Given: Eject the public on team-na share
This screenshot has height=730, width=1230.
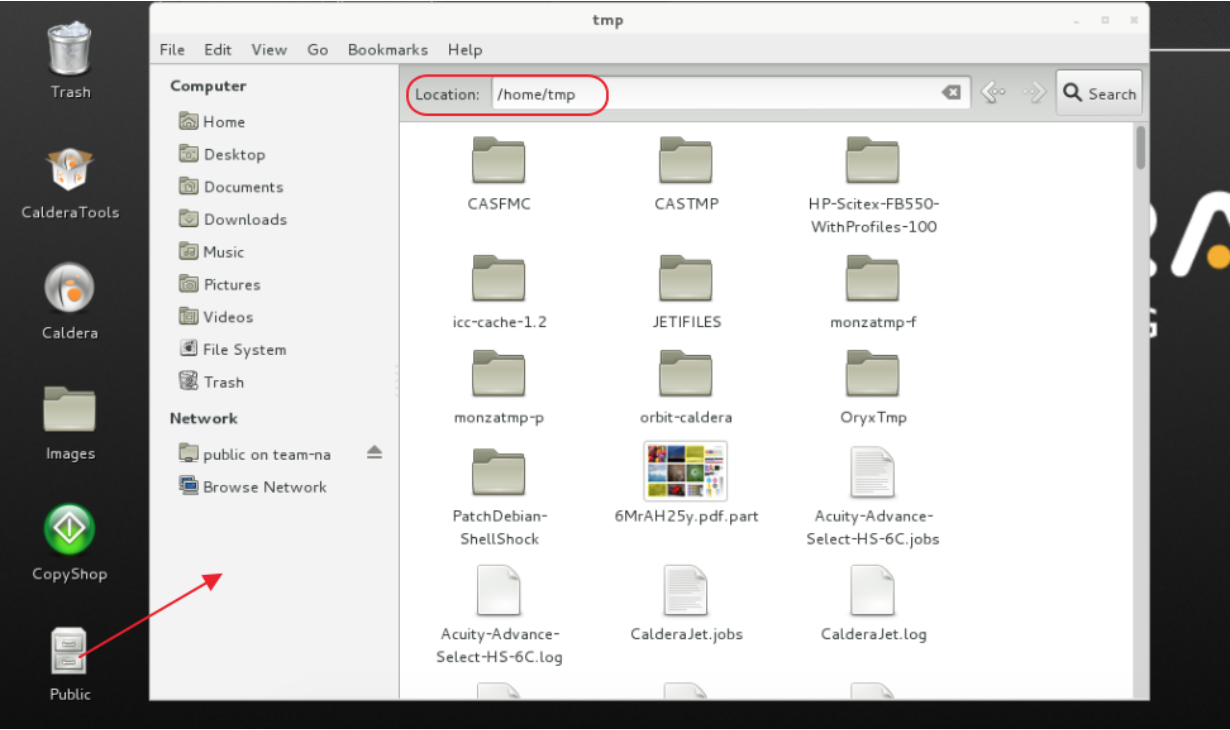Looking at the screenshot, I should click(374, 453).
